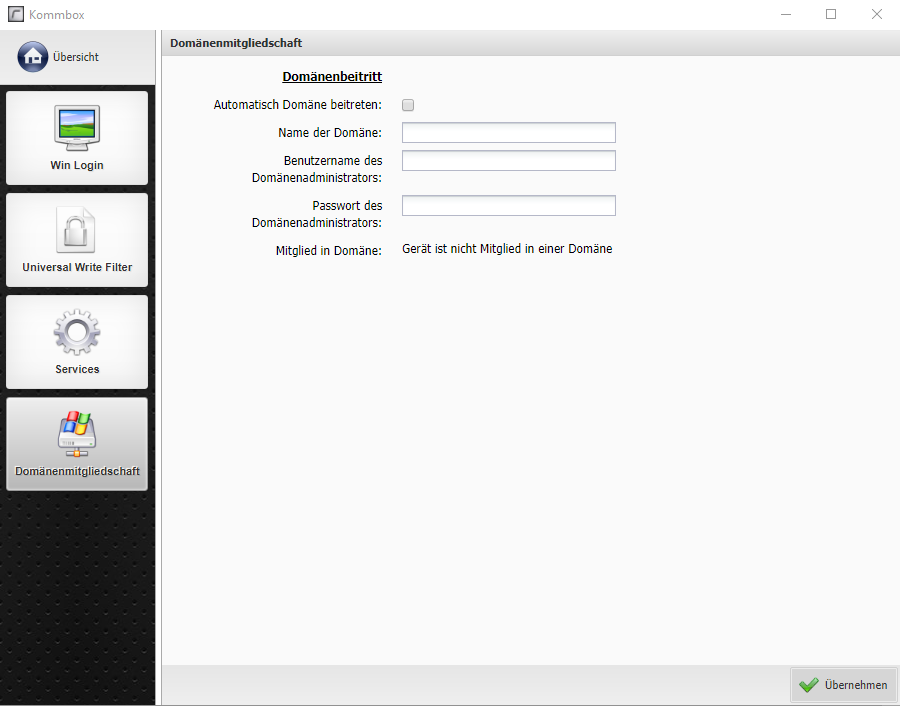Viewport: 900px width, 706px height.
Task: Select the Universal Write Filter padlock icon
Action: point(77,230)
